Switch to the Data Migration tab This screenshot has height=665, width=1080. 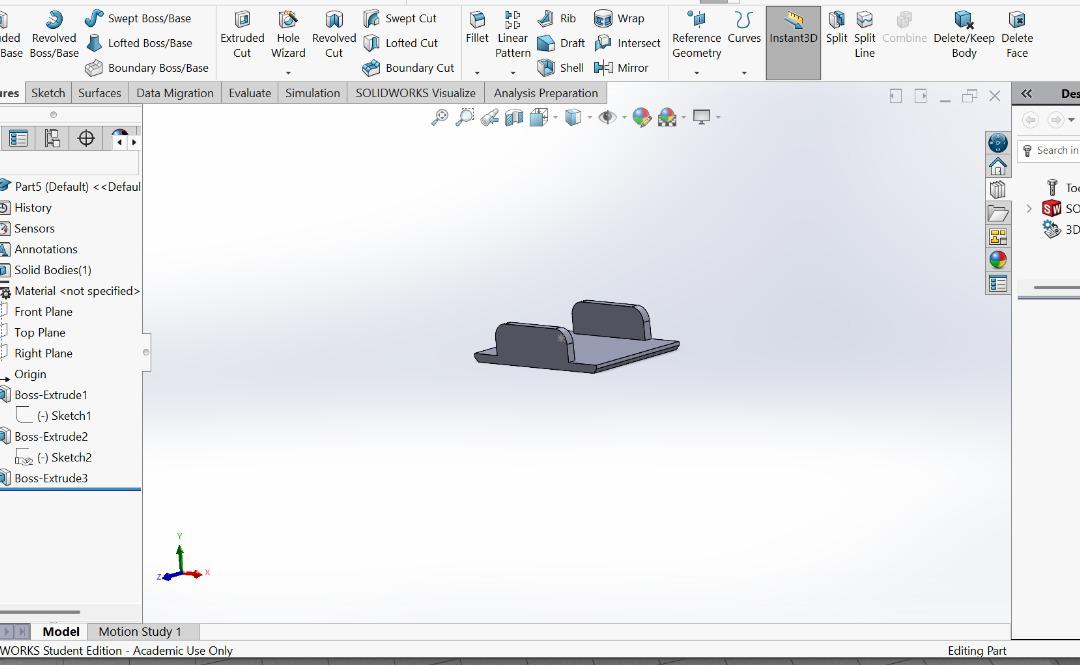coord(175,93)
